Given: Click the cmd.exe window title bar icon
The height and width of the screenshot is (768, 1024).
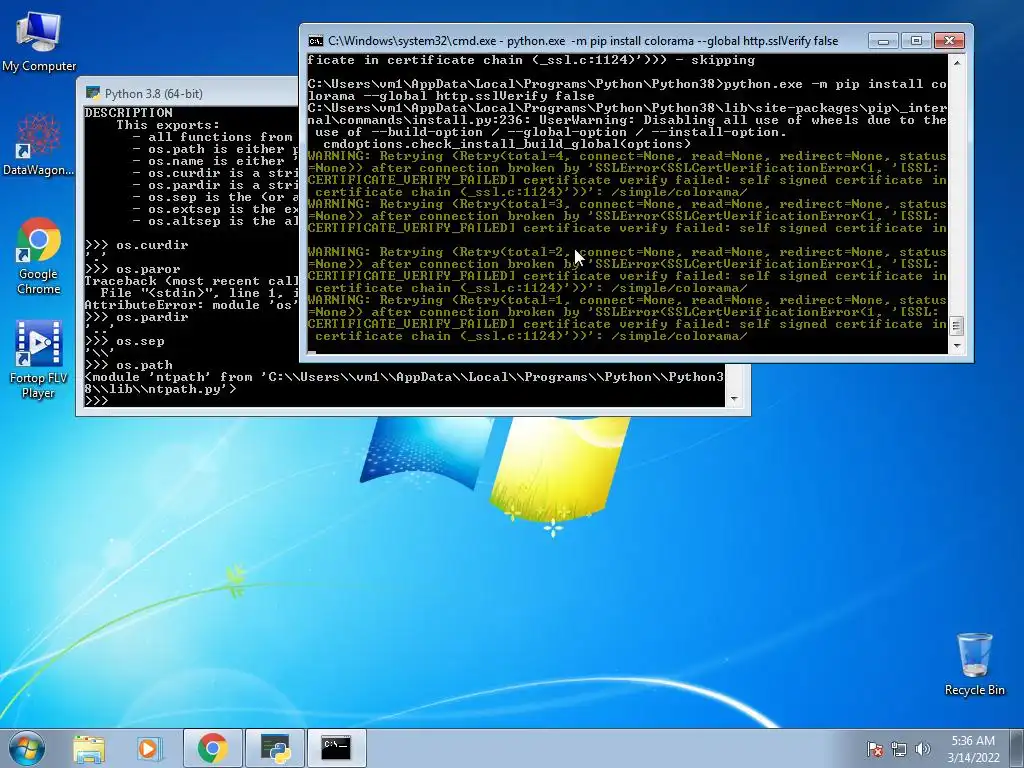Looking at the screenshot, I should [315, 41].
